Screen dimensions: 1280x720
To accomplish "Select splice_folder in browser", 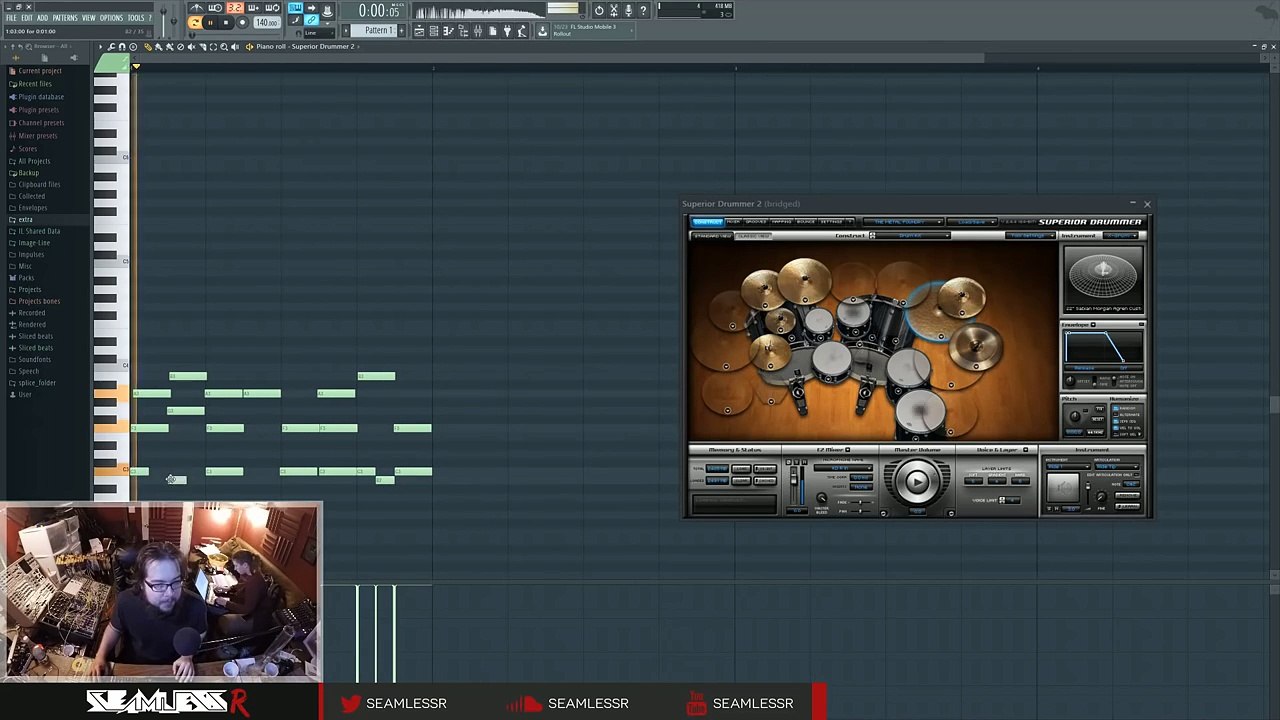I will tap(37, 383).
